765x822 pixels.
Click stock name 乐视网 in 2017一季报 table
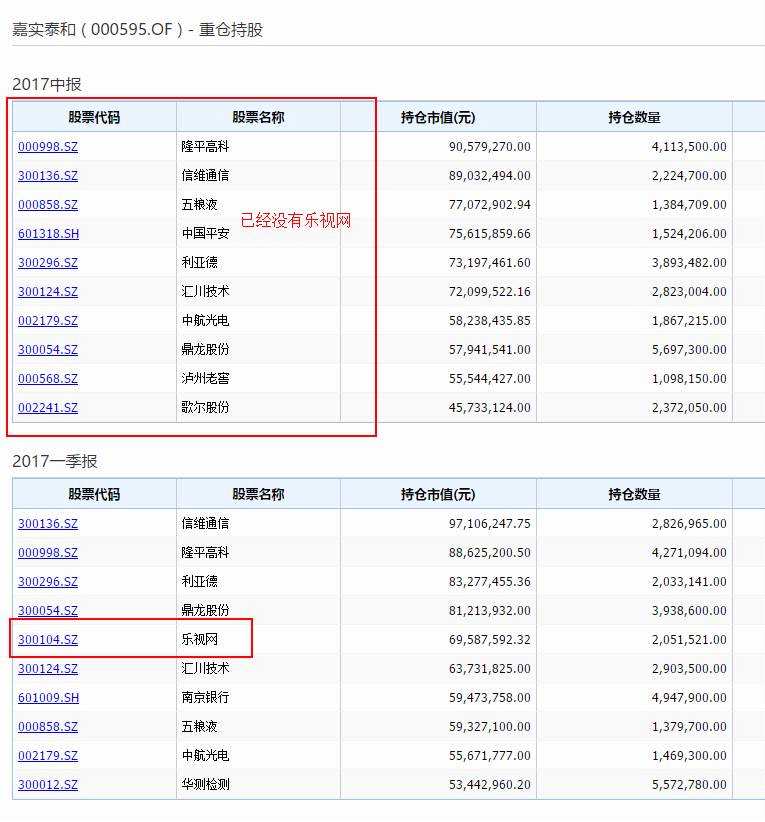tap(200, 640)
